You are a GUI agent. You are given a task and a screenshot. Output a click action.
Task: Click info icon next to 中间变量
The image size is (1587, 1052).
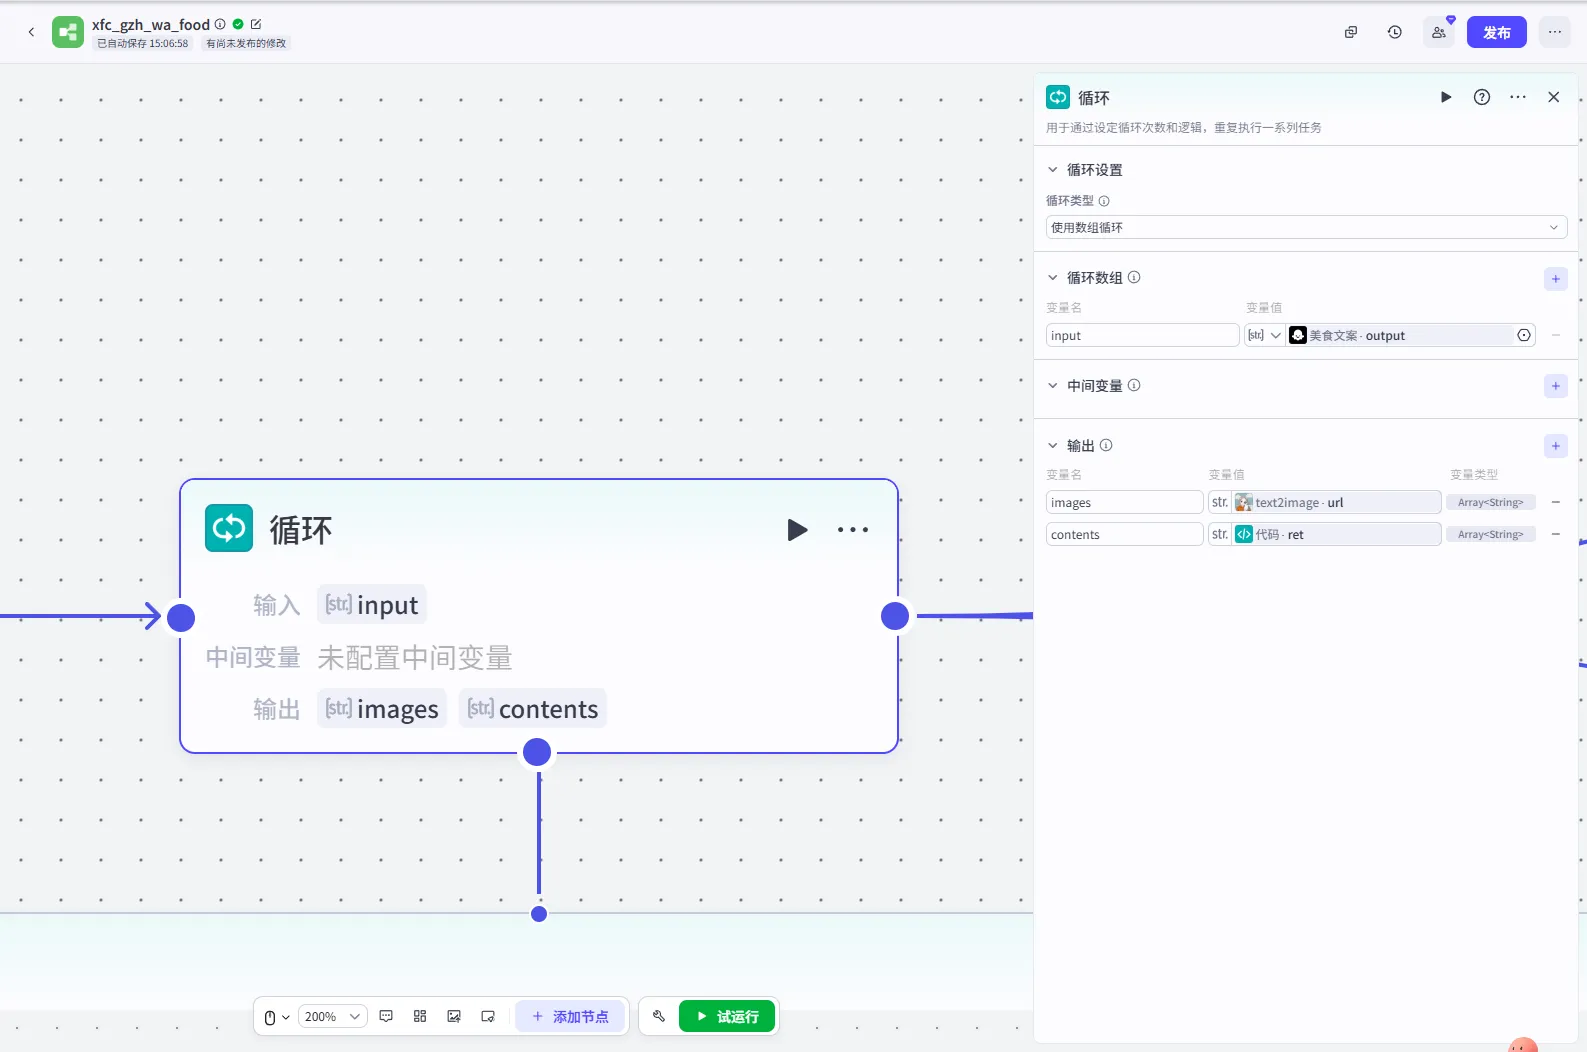(x=1134, y=385)
